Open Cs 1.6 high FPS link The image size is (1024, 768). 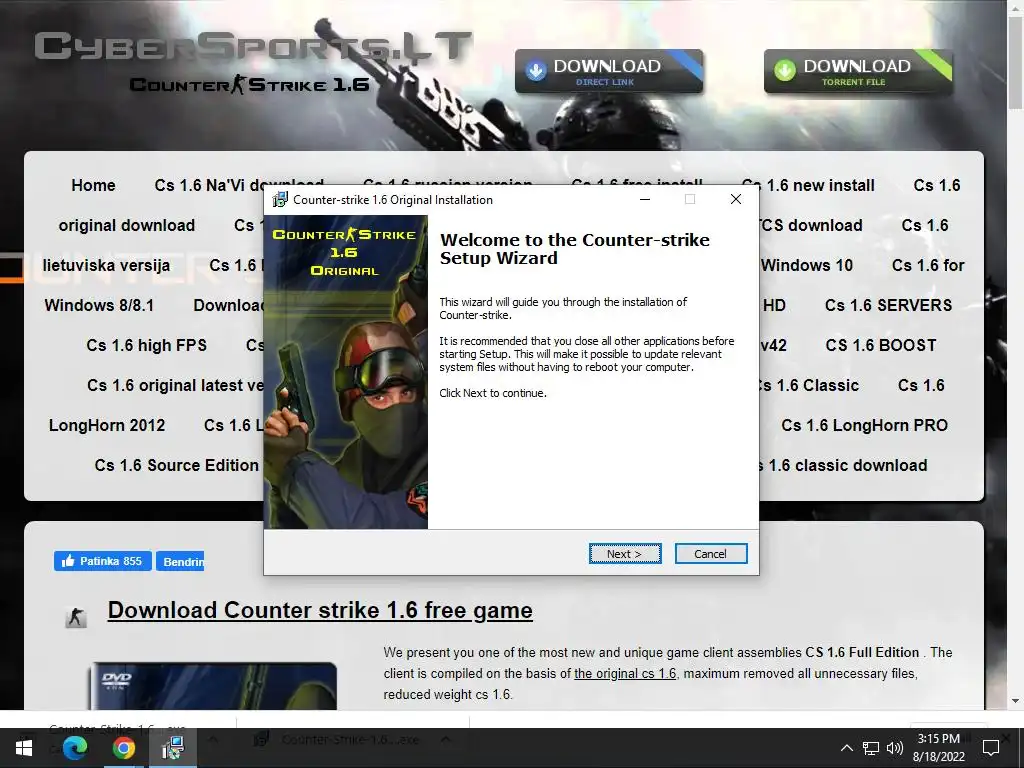tap(146, 345)
